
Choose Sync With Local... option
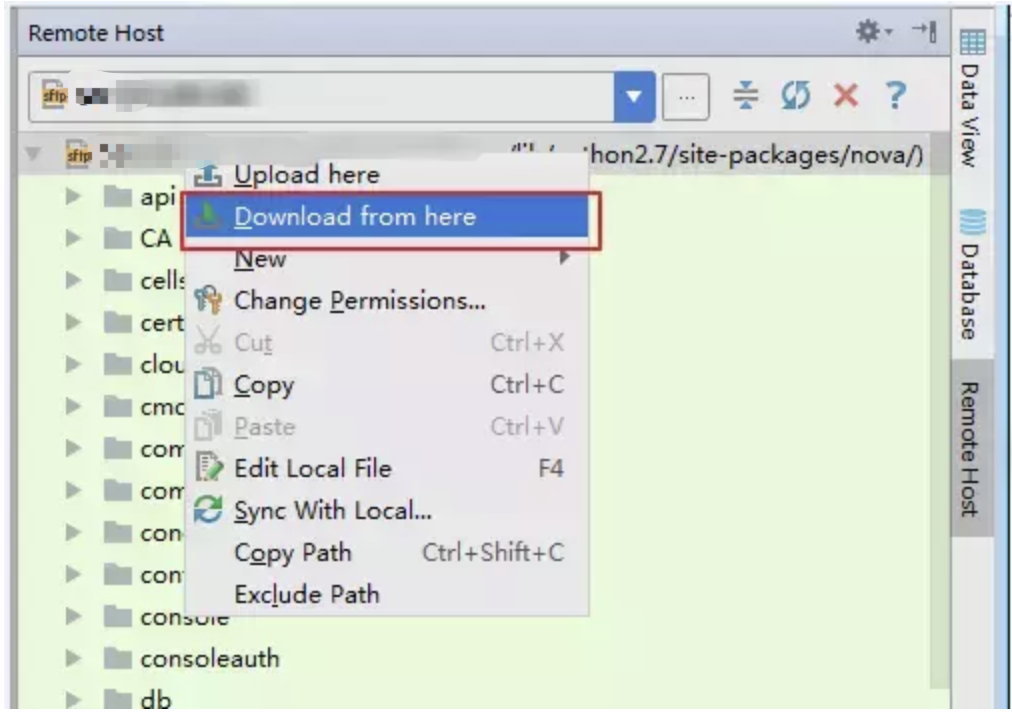click(x=332, y=511)
